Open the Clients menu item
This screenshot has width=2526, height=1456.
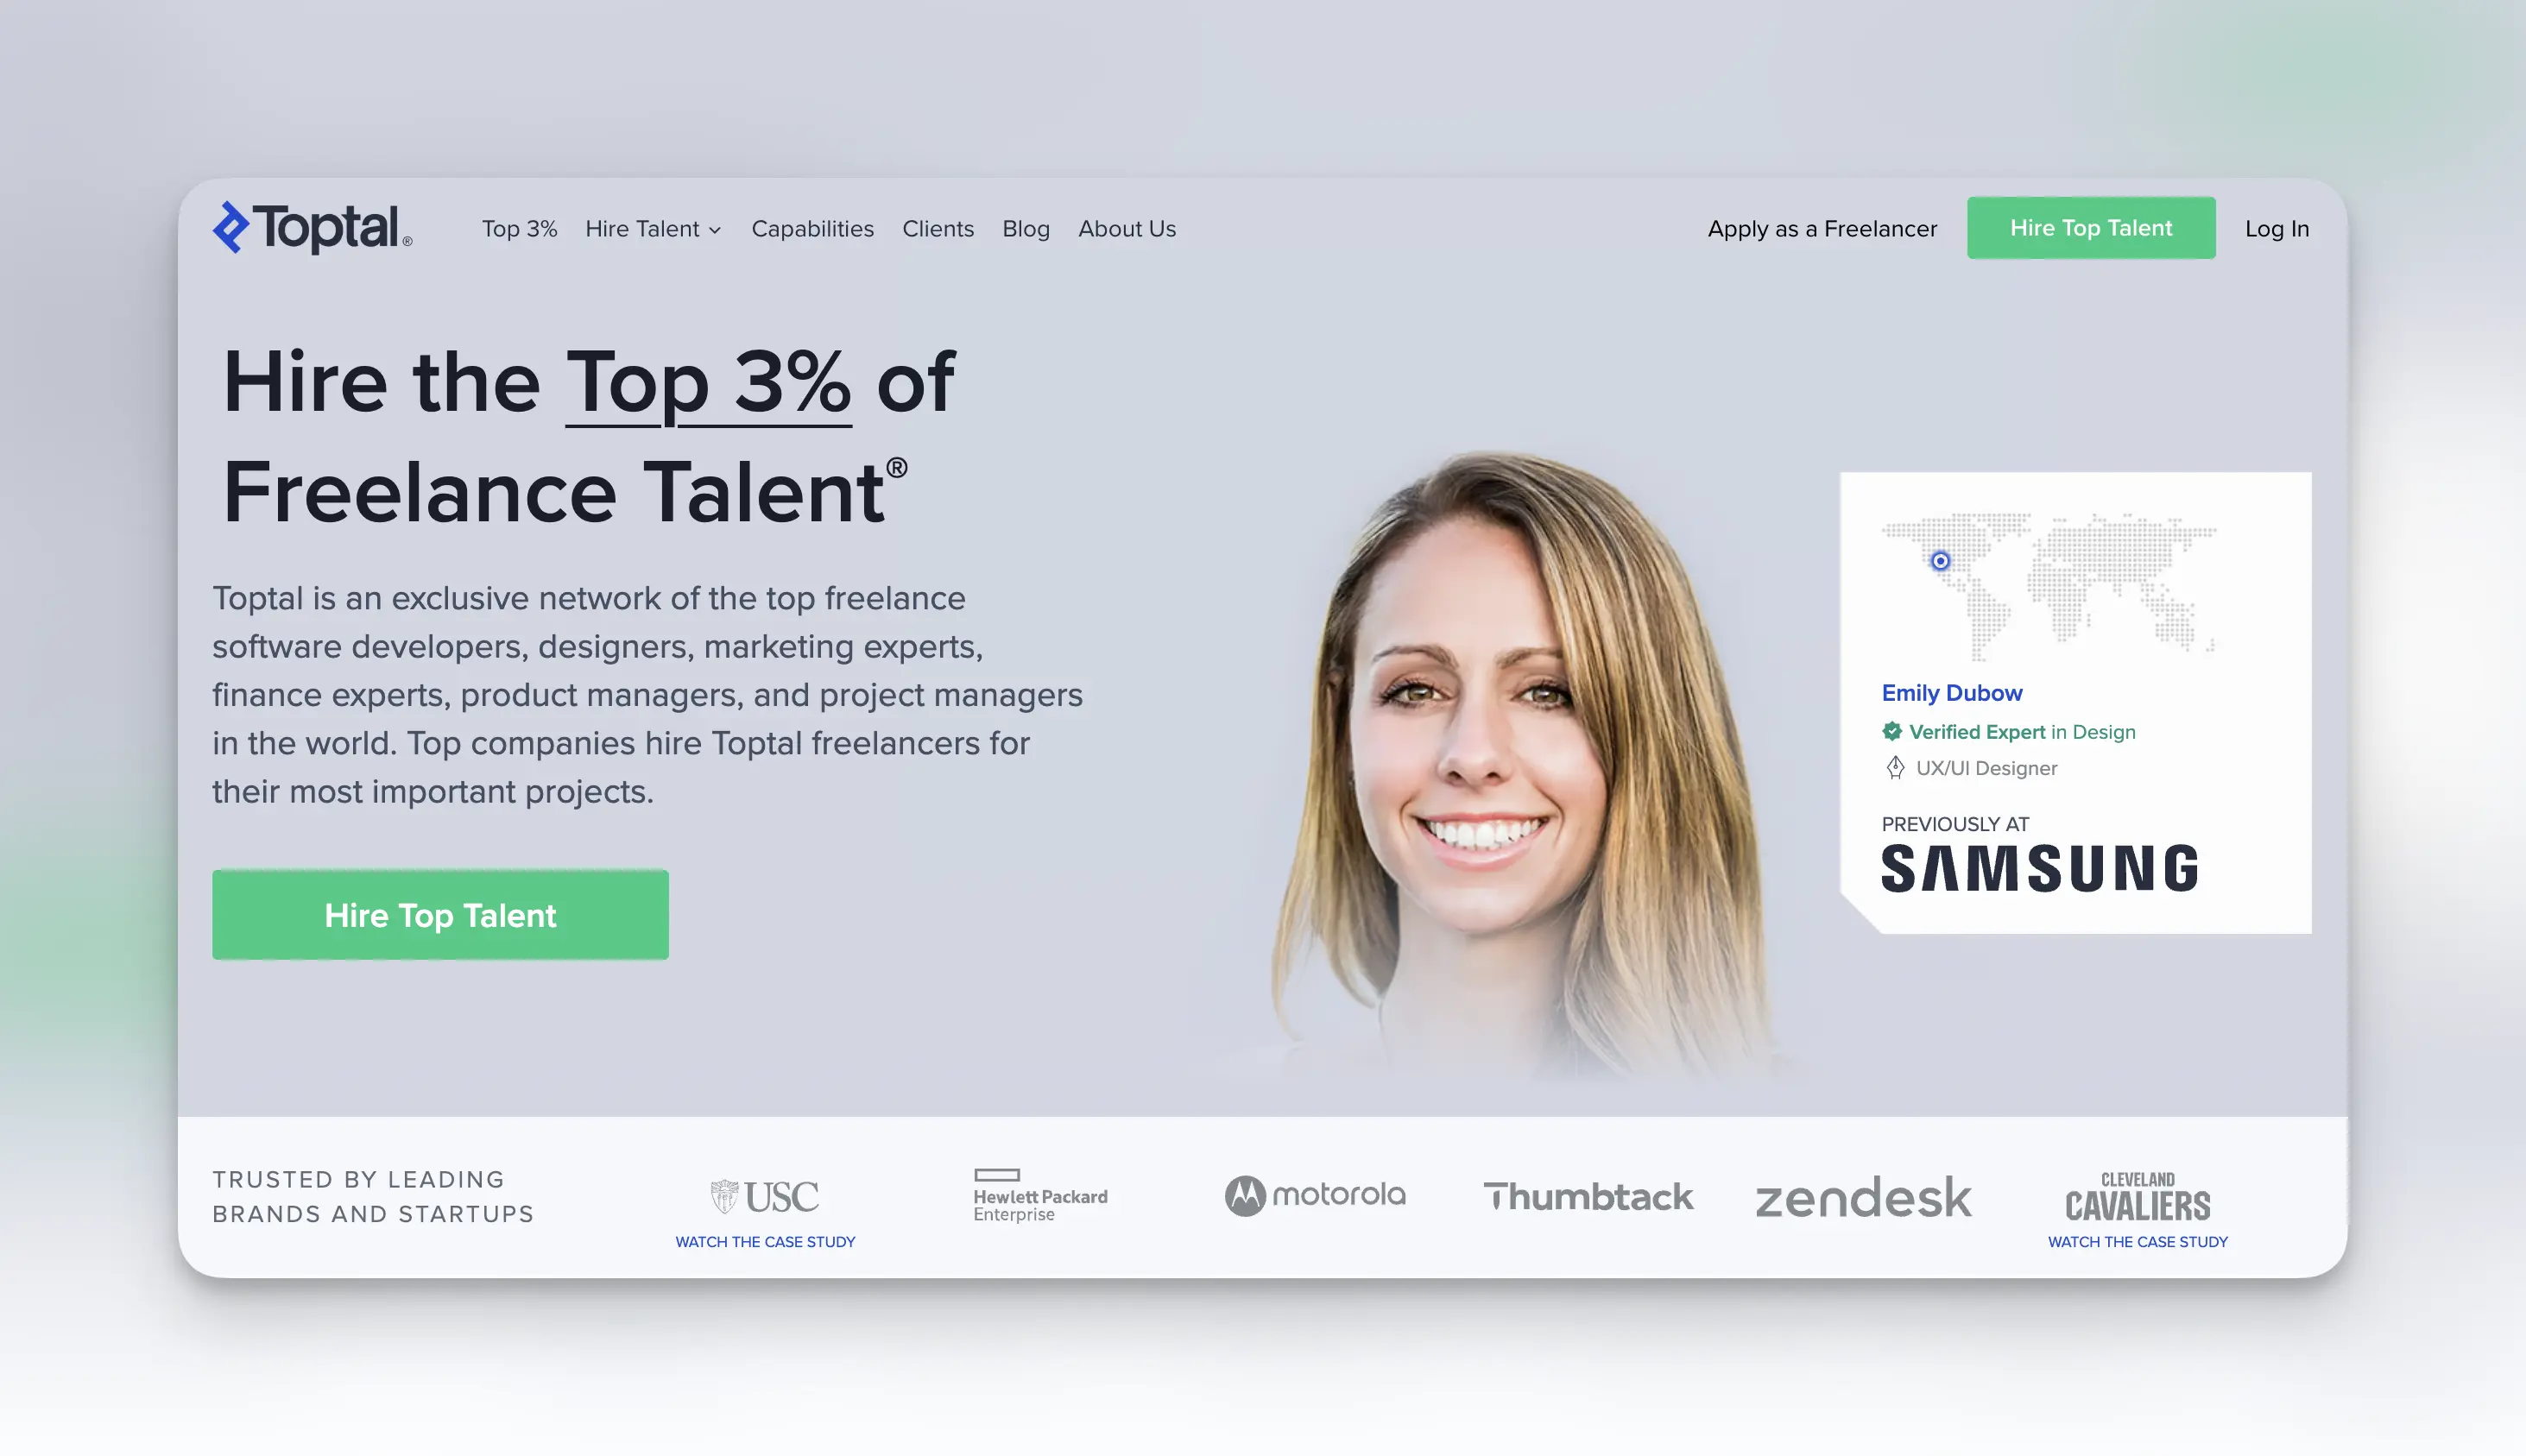[x=937, y=227]
